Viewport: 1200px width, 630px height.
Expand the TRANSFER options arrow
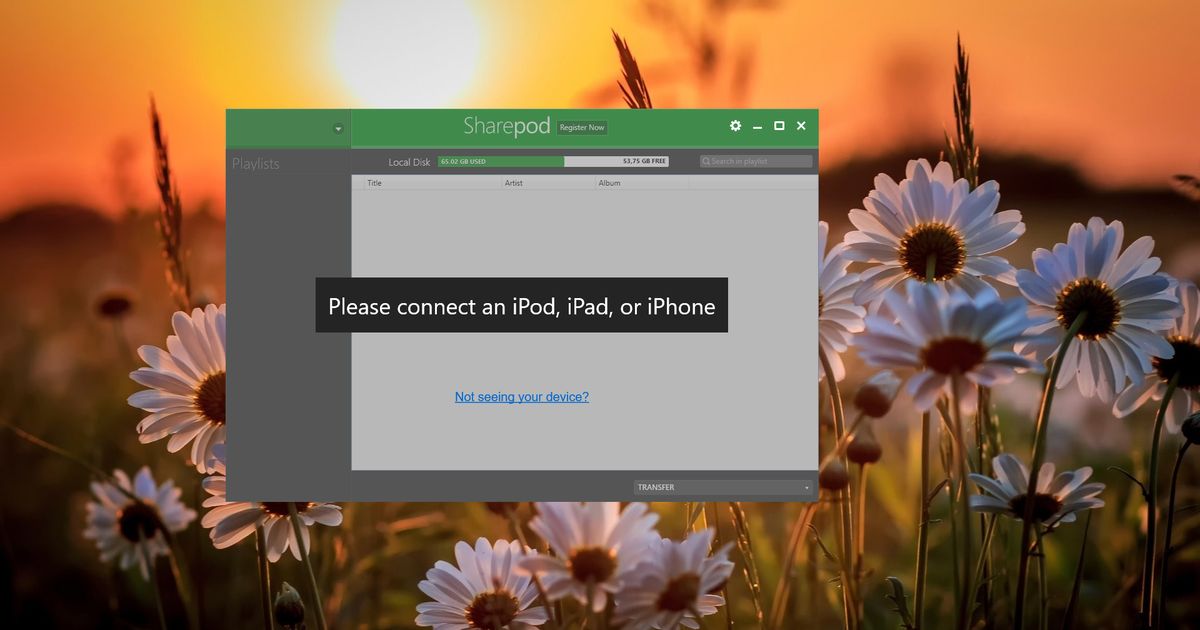coord(807,487)
